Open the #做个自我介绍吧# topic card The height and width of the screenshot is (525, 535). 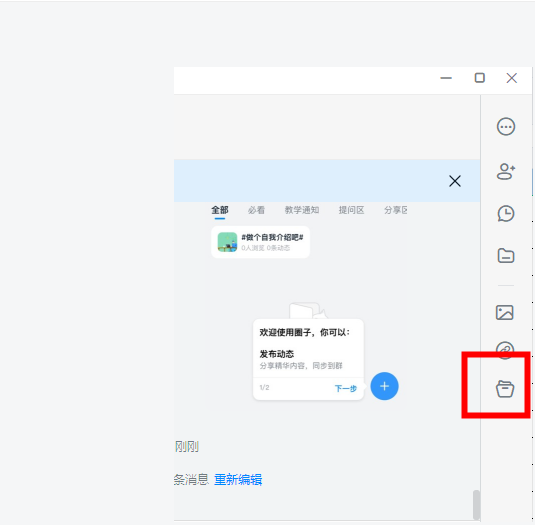pyautogui.click(x=261, y=242)
